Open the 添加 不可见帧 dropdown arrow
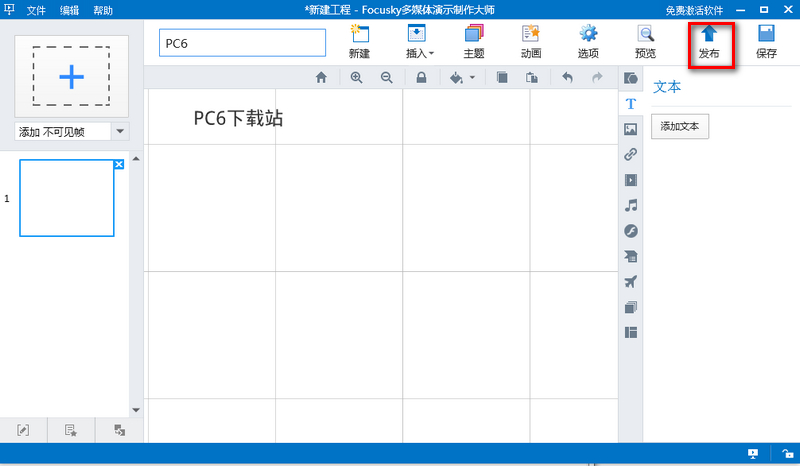 point(120,132)
